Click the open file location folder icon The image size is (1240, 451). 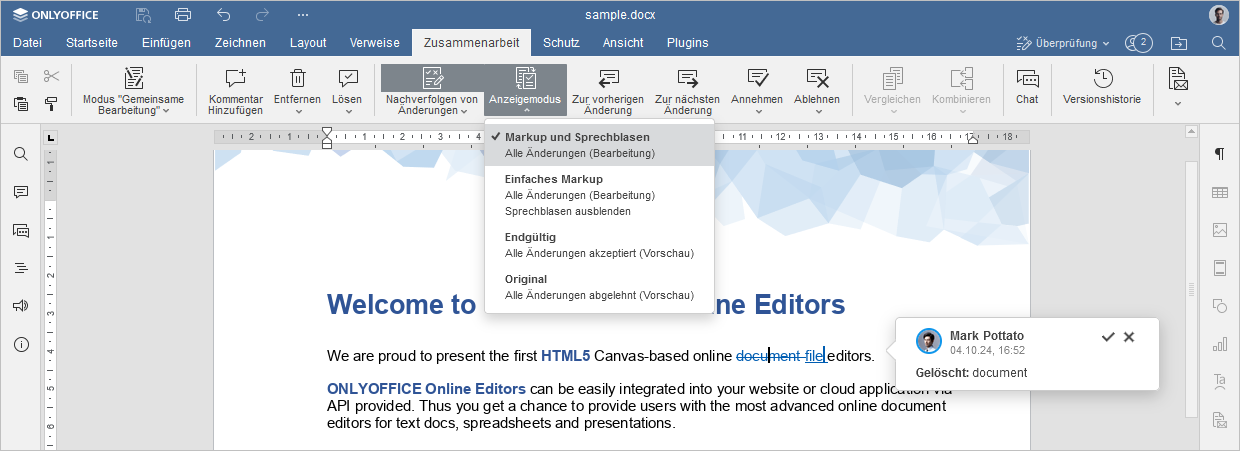[1179, 43]
